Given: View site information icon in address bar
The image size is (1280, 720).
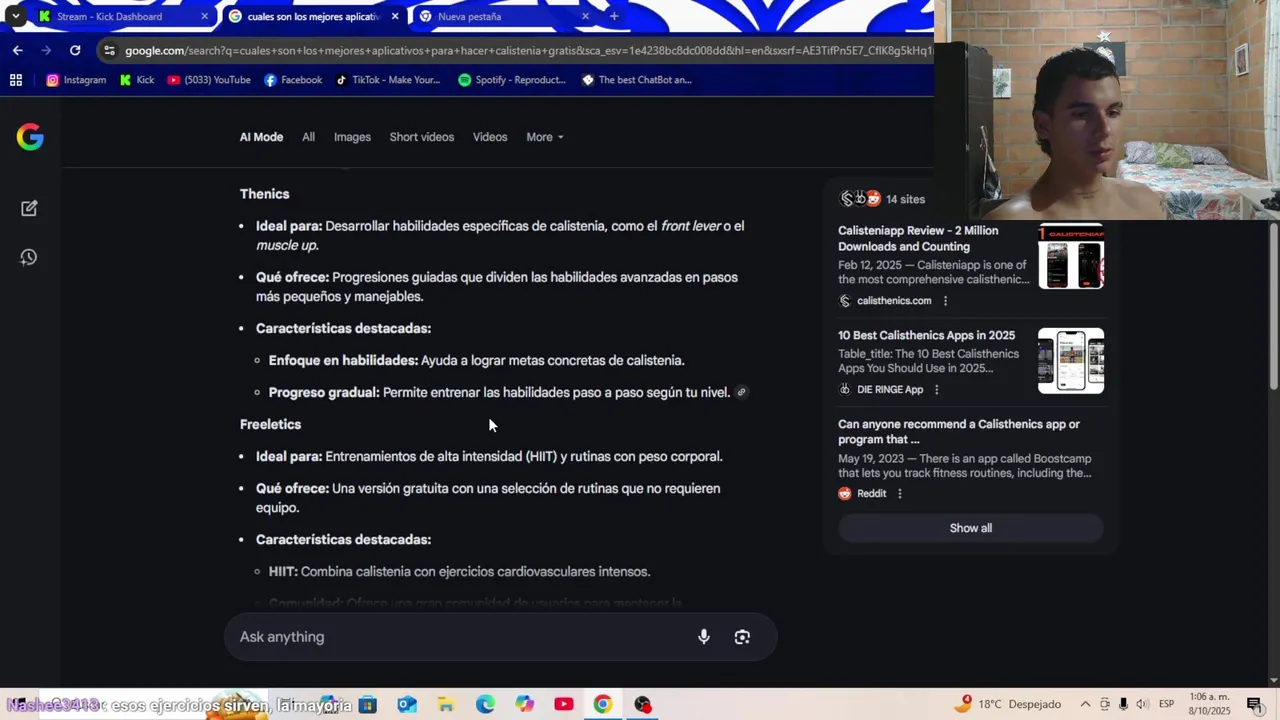Looking at the screenshot, I should (109, 50).
